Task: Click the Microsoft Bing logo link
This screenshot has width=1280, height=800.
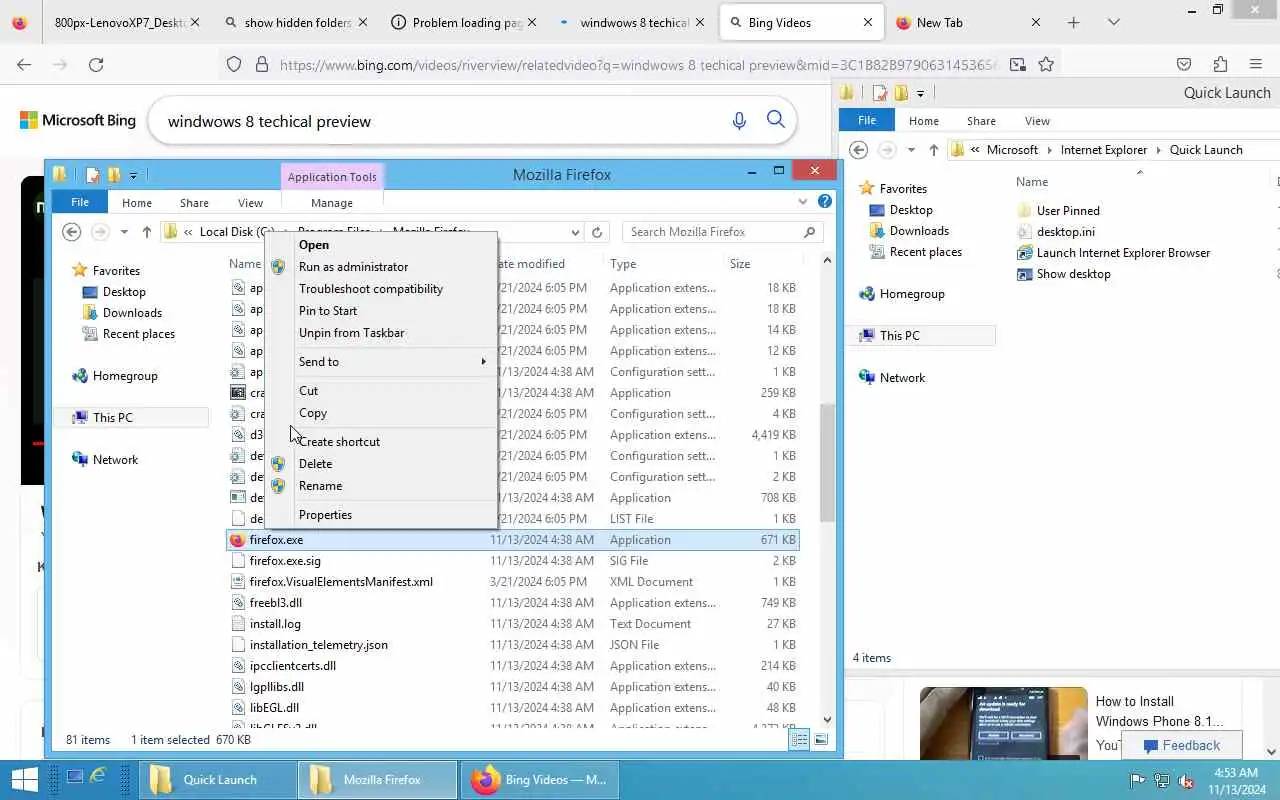Action: click(78, 121)
